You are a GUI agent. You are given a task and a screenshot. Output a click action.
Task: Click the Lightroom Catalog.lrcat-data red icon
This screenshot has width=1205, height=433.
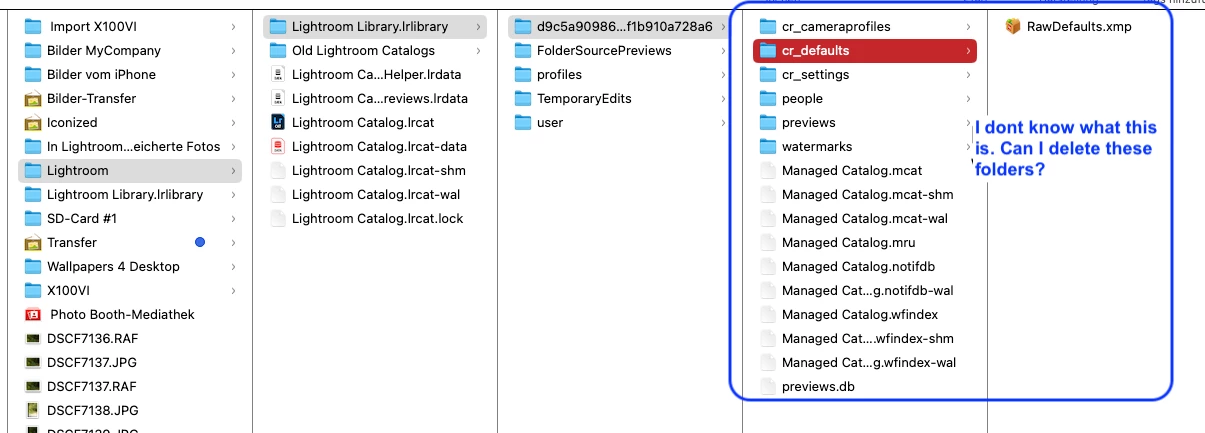coord(277,146)
